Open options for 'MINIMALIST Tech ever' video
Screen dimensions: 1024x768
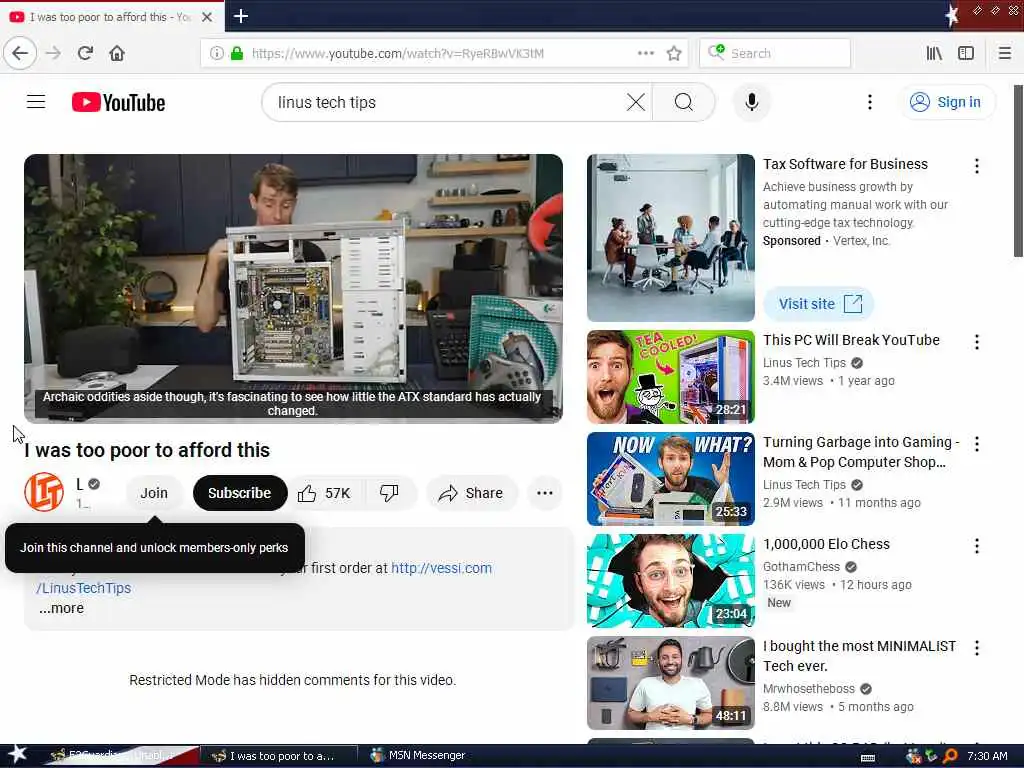pyautogui.click(x=976, y=648)
